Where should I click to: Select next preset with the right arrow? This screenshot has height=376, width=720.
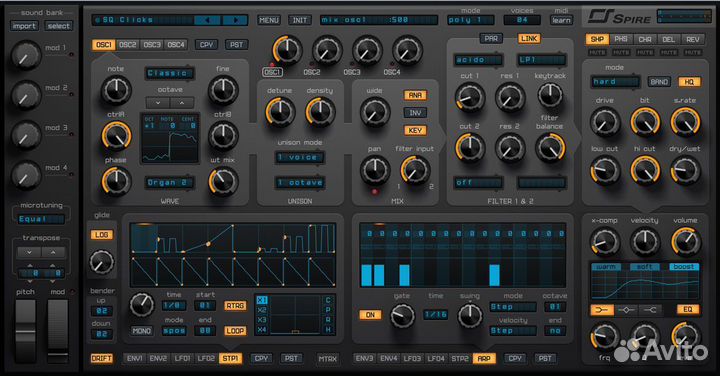tap(235, 20)
